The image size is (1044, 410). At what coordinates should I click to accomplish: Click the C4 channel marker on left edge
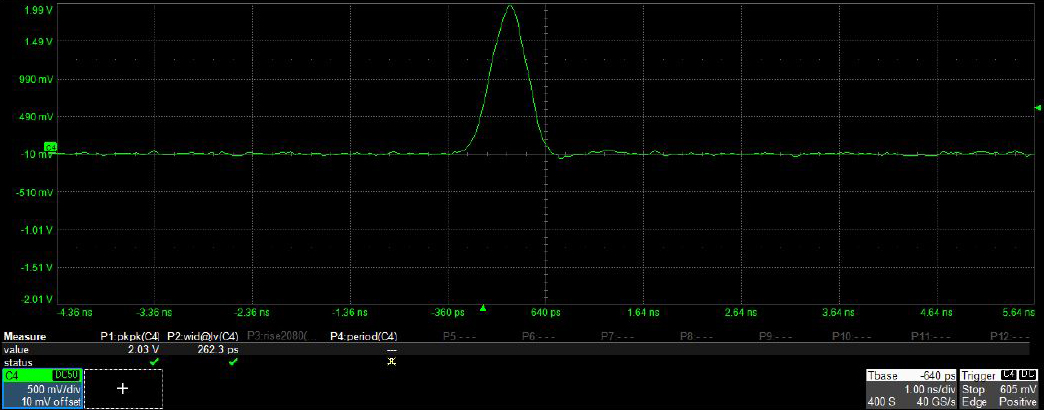[50, 147]
